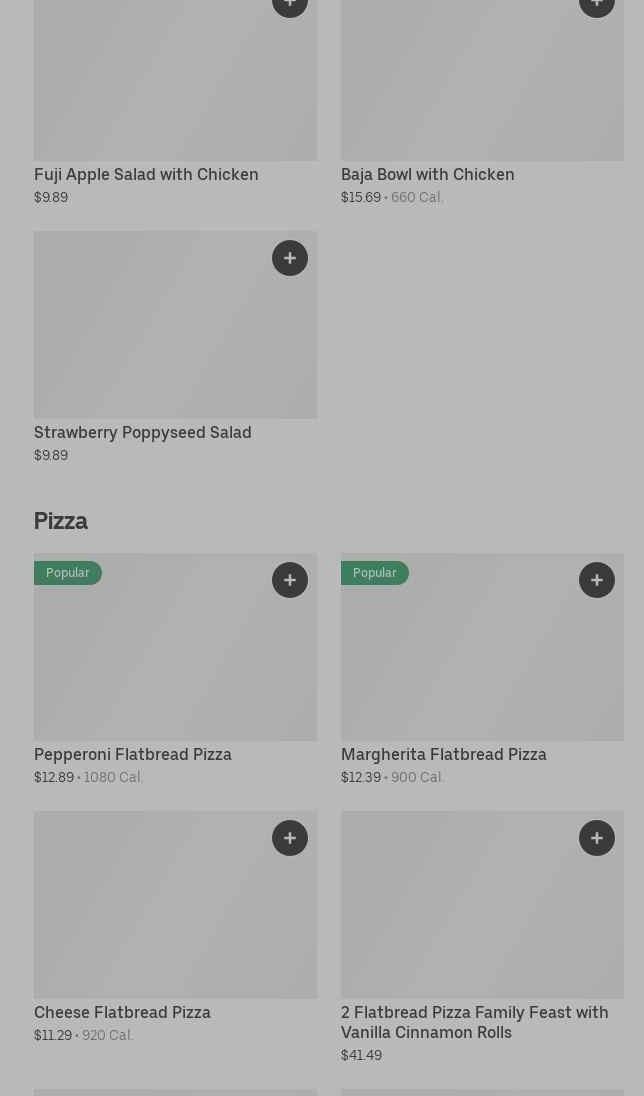Open Pepperoni Flatbread Pizza item title
644x1096 pixels.
(x=133, y=754)
